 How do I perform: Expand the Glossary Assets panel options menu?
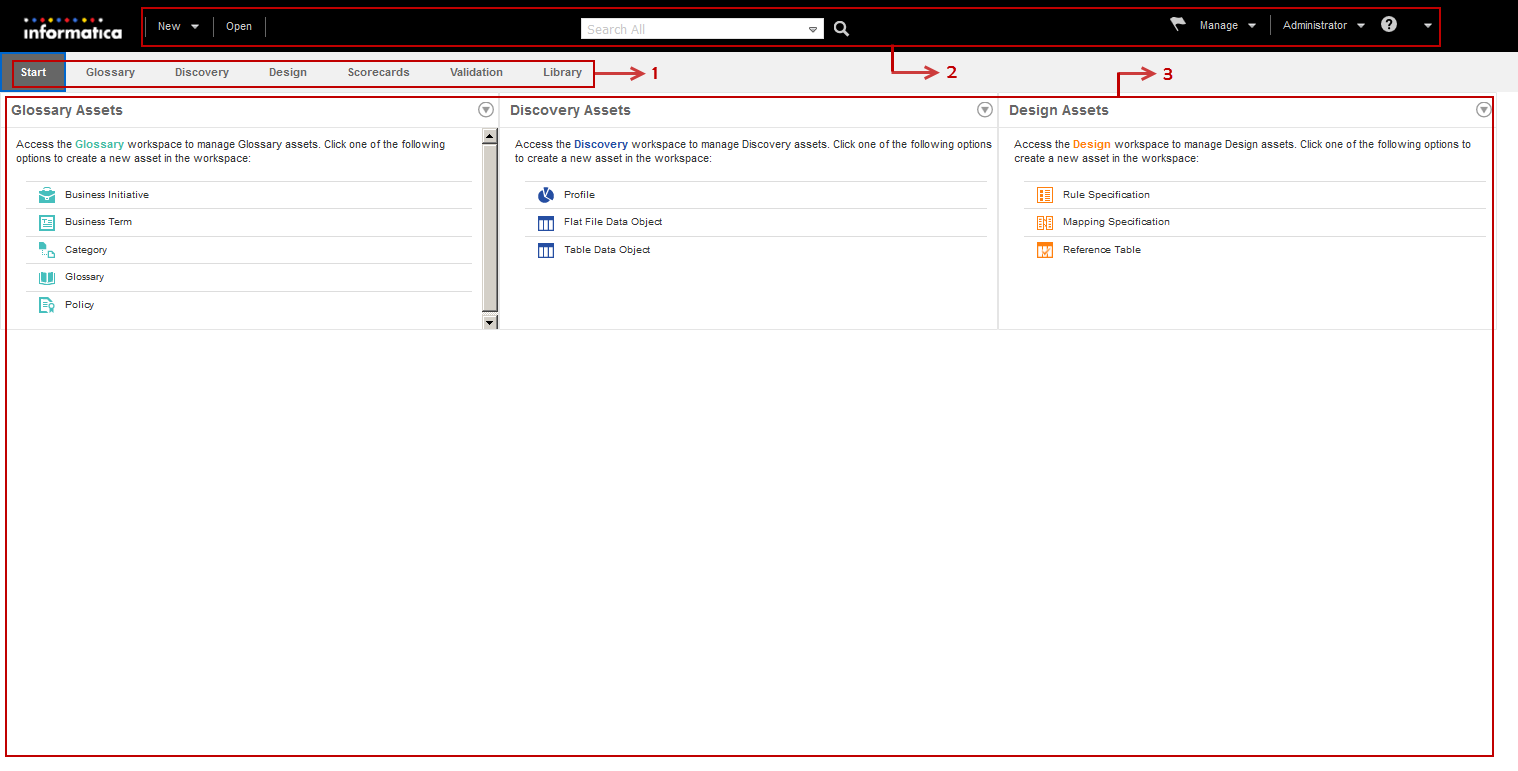click(x=486, y=110)
